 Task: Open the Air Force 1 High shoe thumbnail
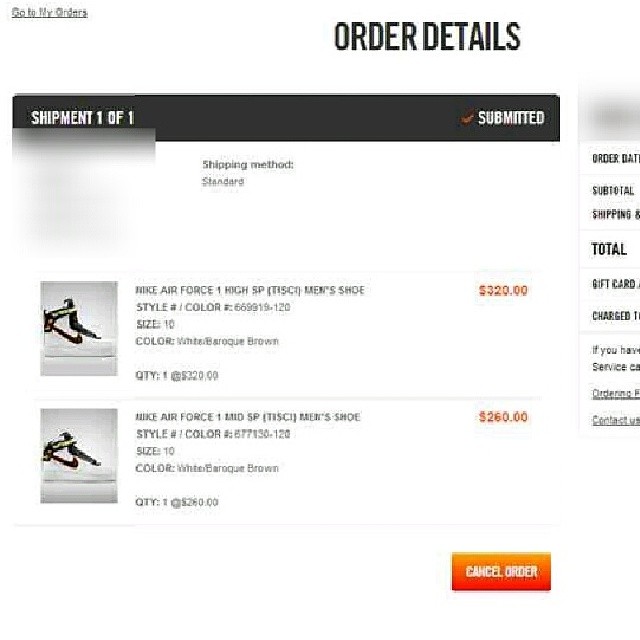click(79, 328)
